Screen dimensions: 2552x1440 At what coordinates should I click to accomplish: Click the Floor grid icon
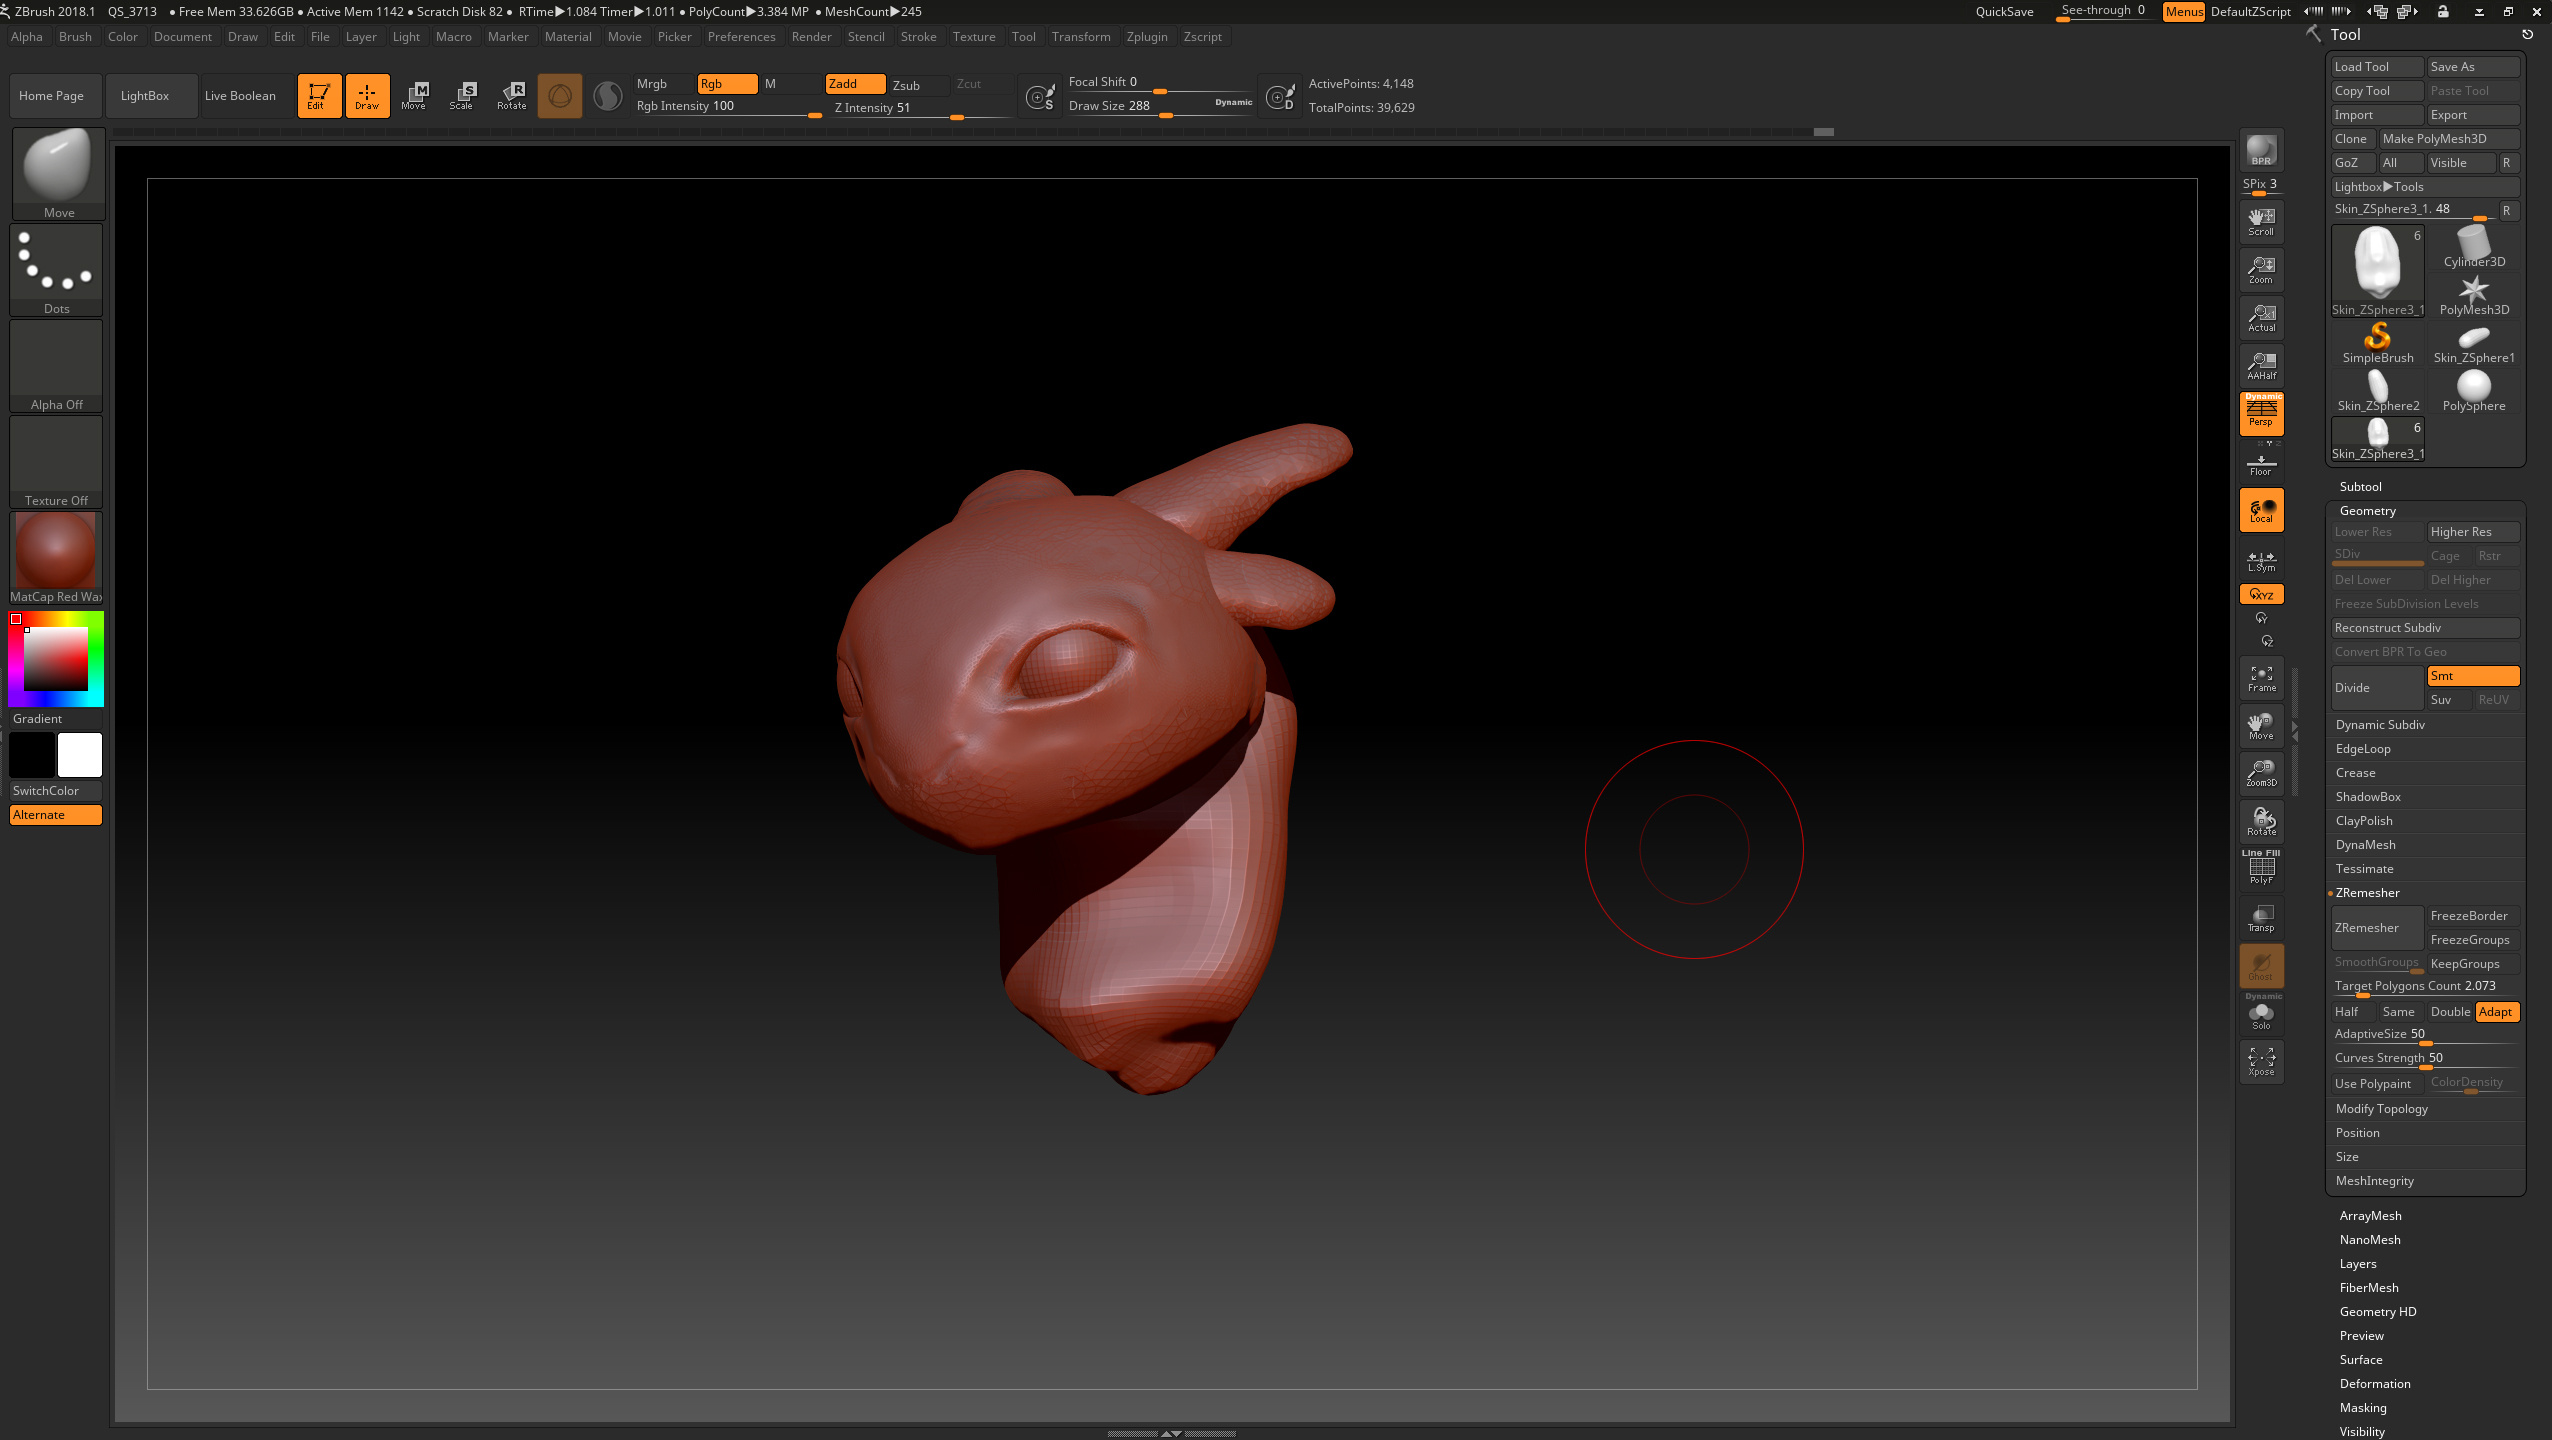point(2261,465)
